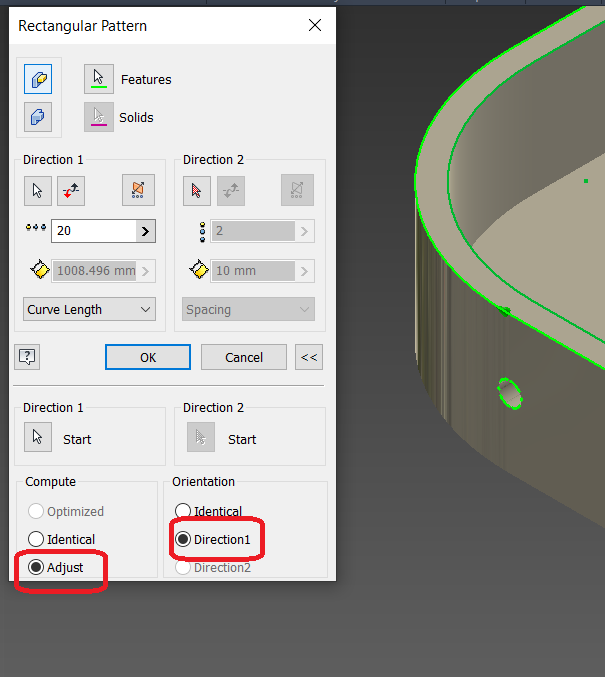Collapse the dialog with the << button

click(x=309, y=357)
